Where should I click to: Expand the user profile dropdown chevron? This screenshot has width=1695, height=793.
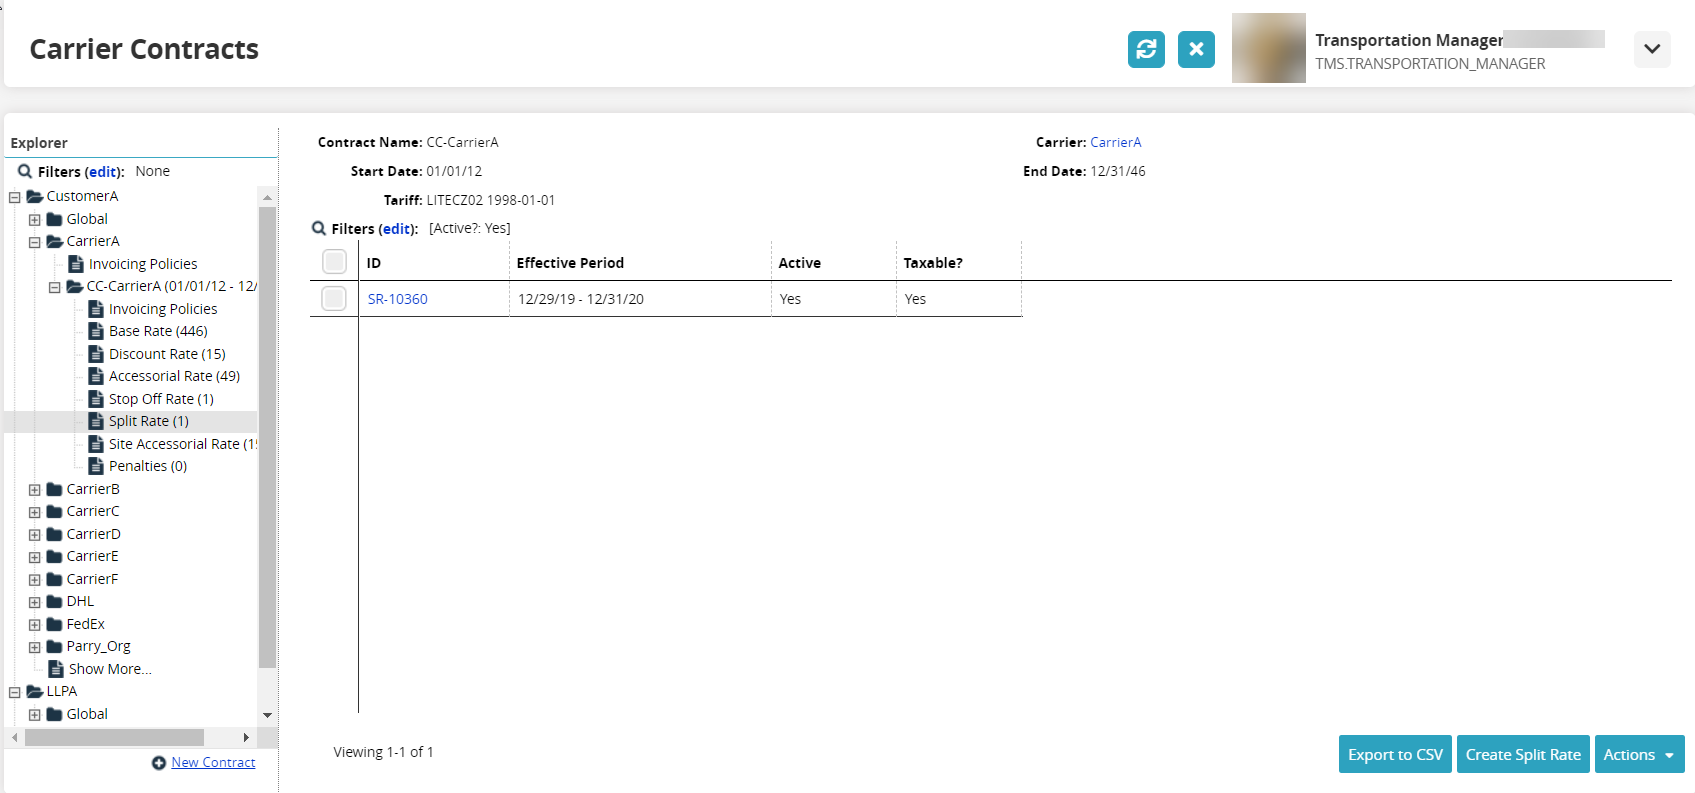point(1652,49)
